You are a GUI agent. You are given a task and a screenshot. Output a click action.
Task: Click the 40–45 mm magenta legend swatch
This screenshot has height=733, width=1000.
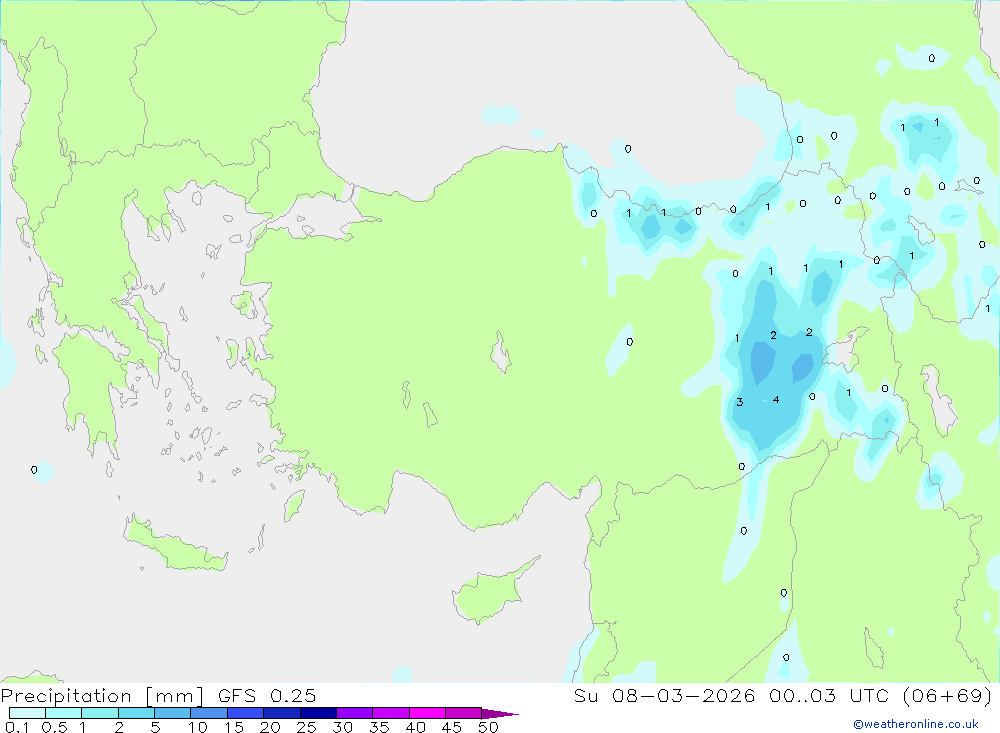pos(427,713)
